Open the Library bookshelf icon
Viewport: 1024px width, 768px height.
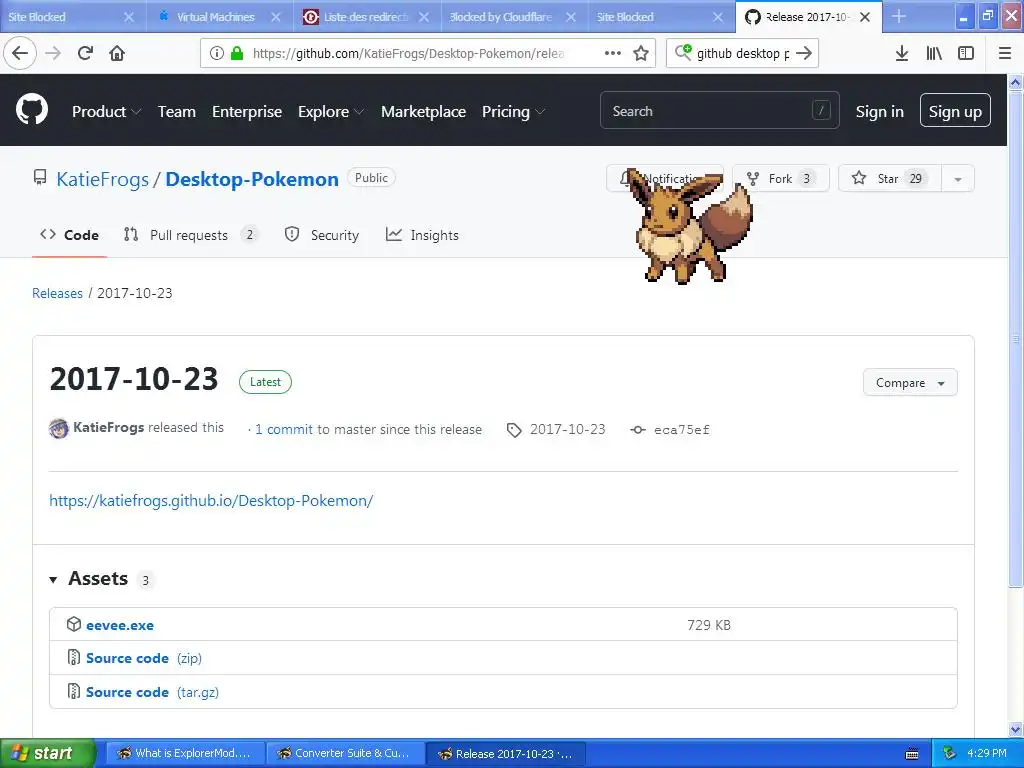click(x=934, y=53)
